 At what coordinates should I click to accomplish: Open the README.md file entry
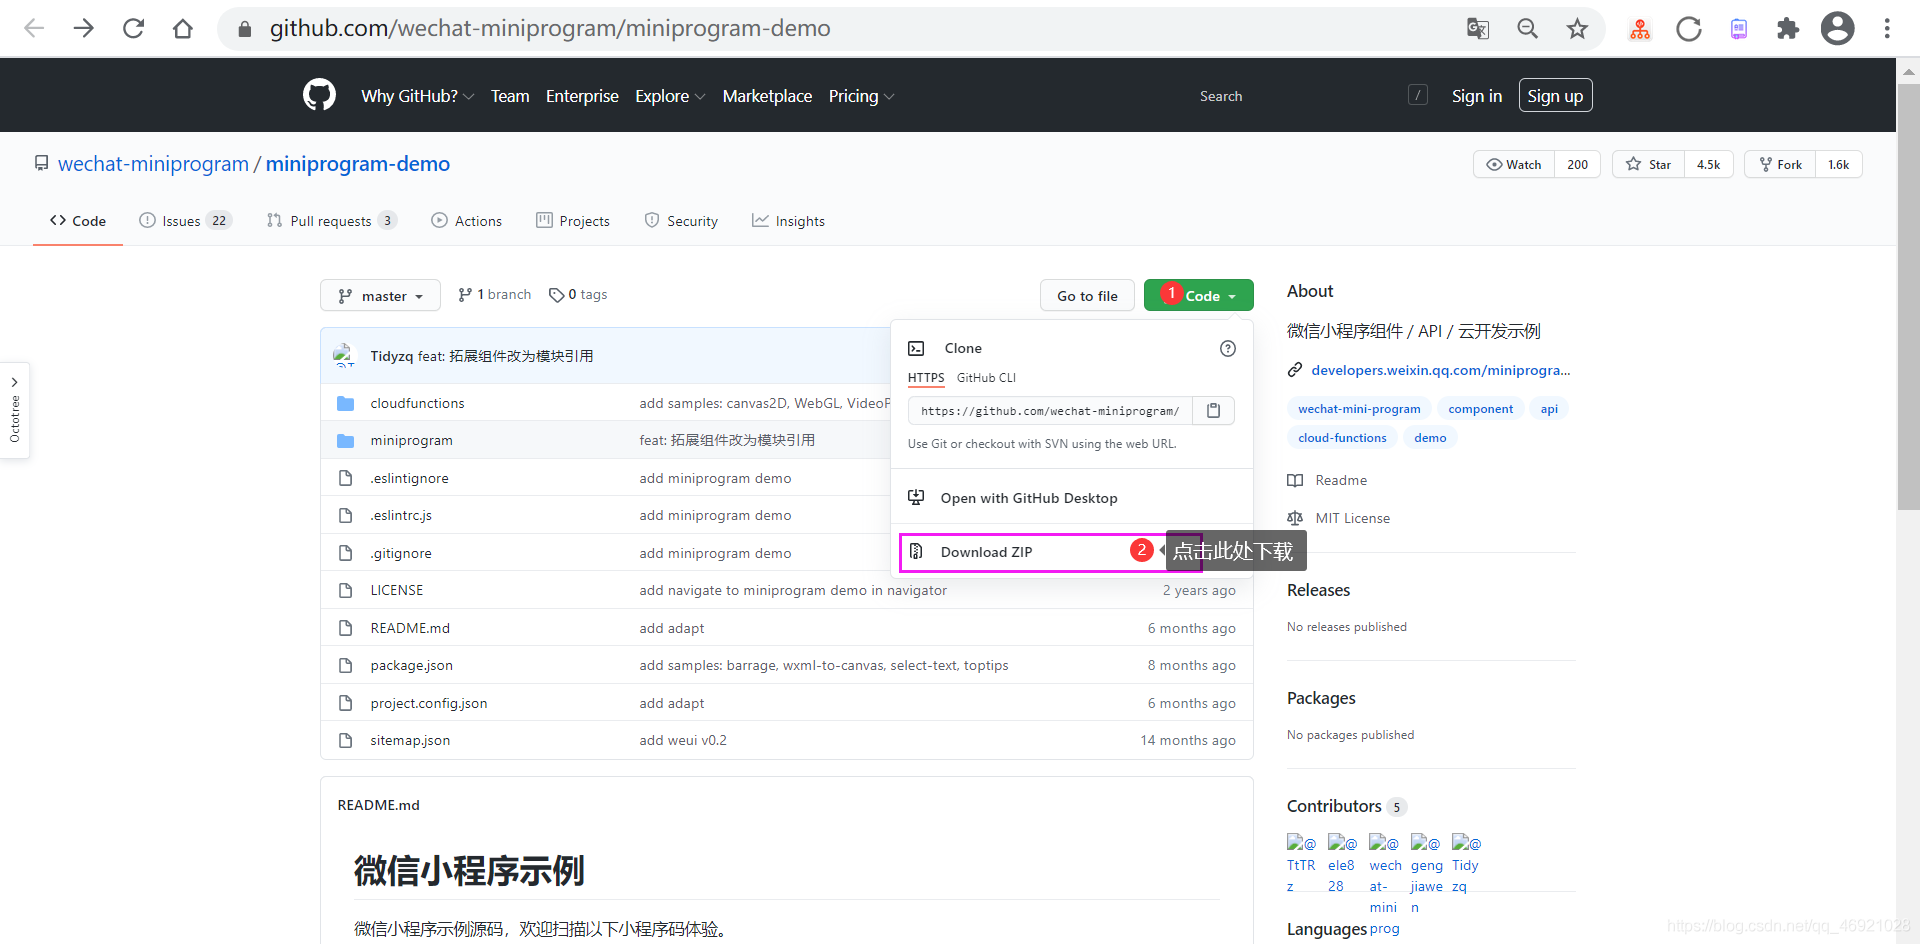coord(410,628)
